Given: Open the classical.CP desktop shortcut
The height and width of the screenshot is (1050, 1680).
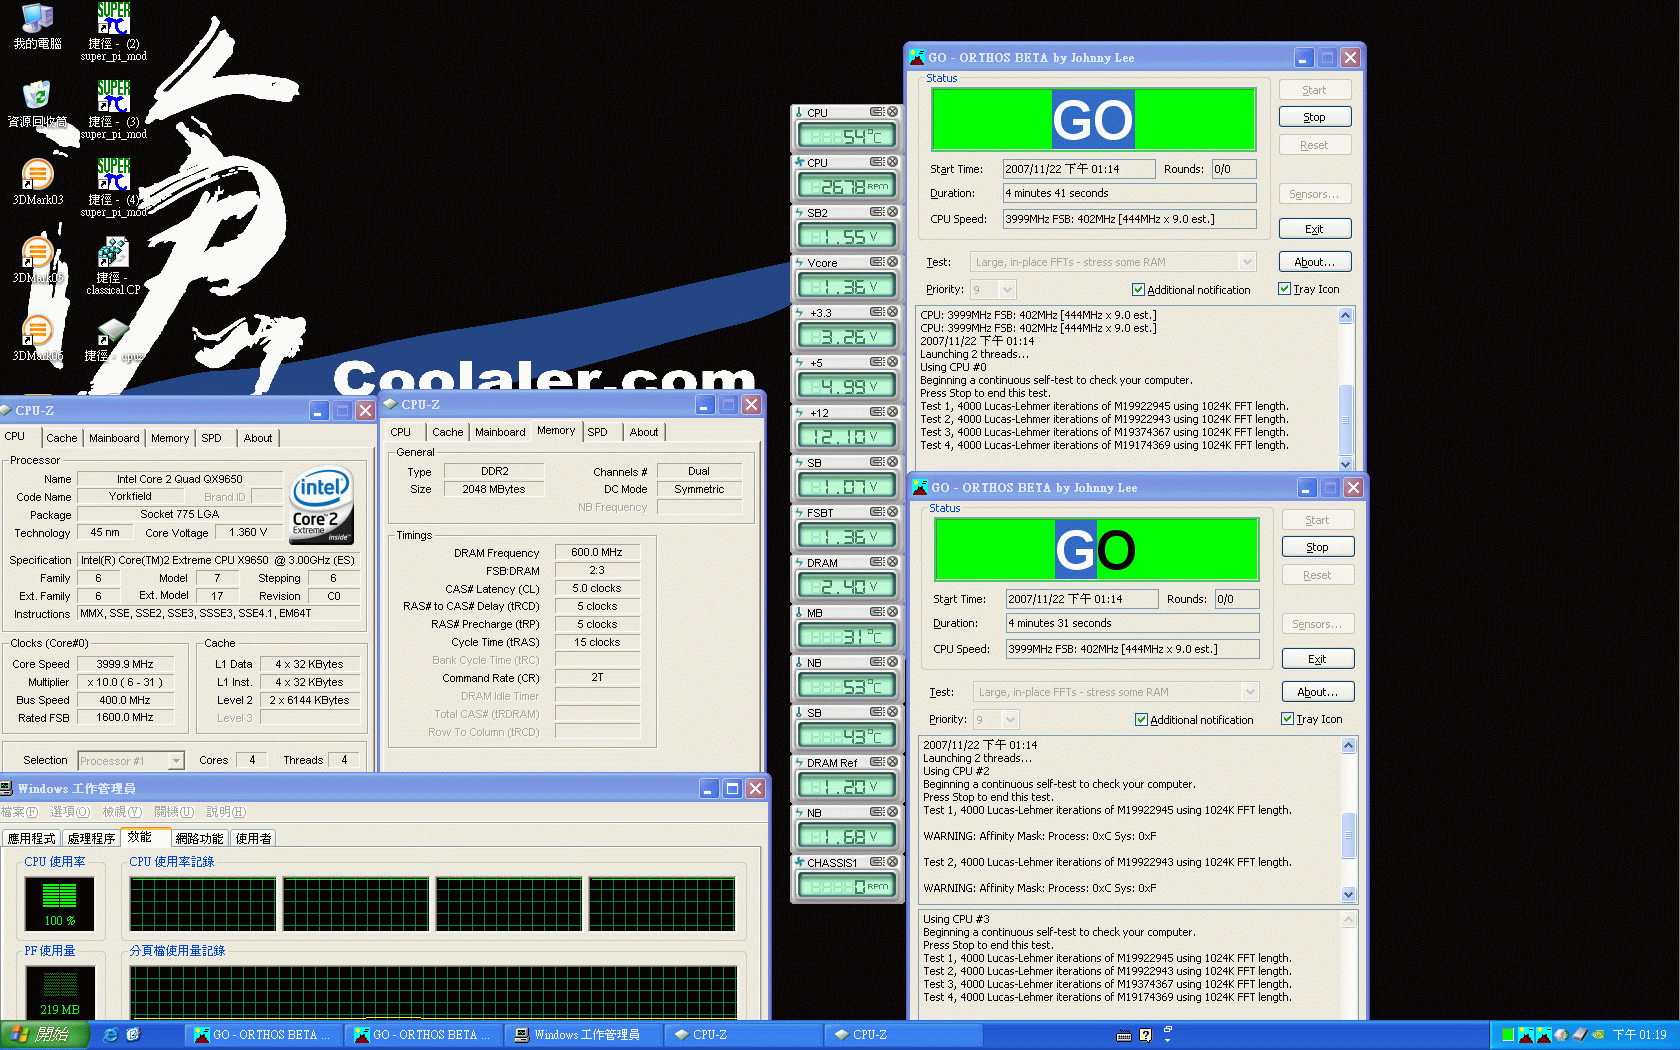Looking at the screenshot, I should [113, 266].
